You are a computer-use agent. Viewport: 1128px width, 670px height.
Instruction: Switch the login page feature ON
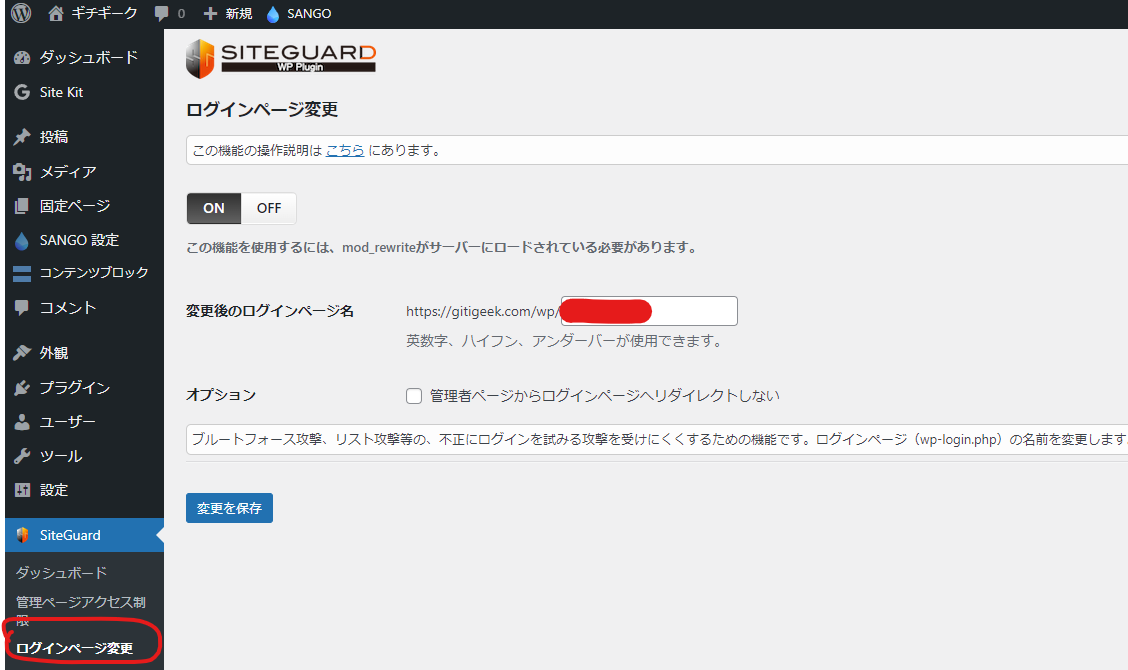[x=214, y=208]
